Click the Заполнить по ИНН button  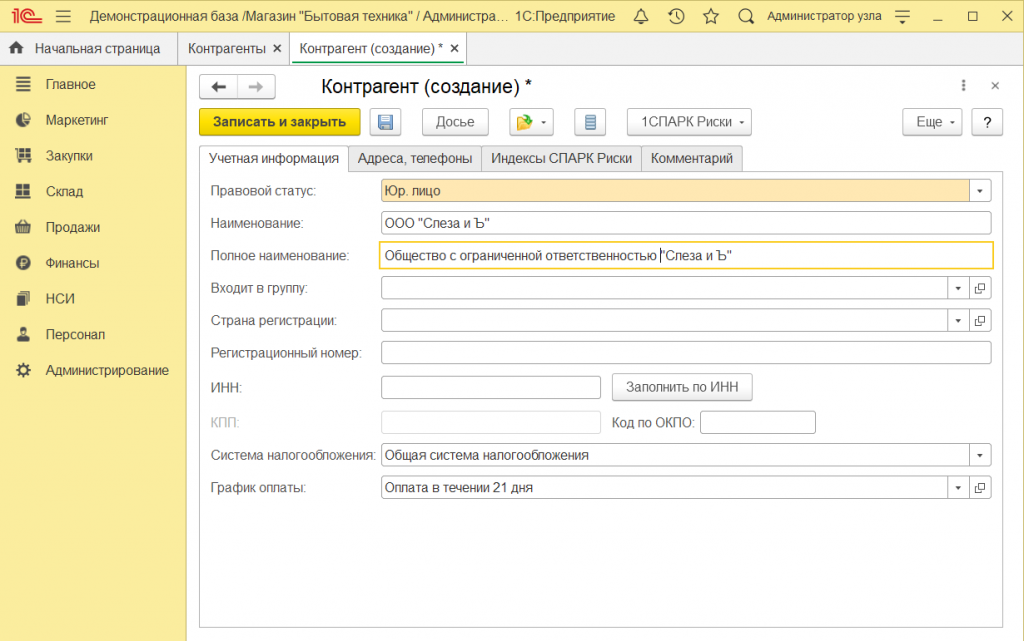[681, 387]
